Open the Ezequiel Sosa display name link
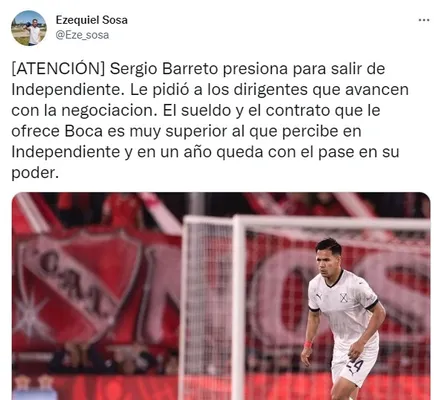The width and height of the screenshot is (434, 400). click(91, 20)
